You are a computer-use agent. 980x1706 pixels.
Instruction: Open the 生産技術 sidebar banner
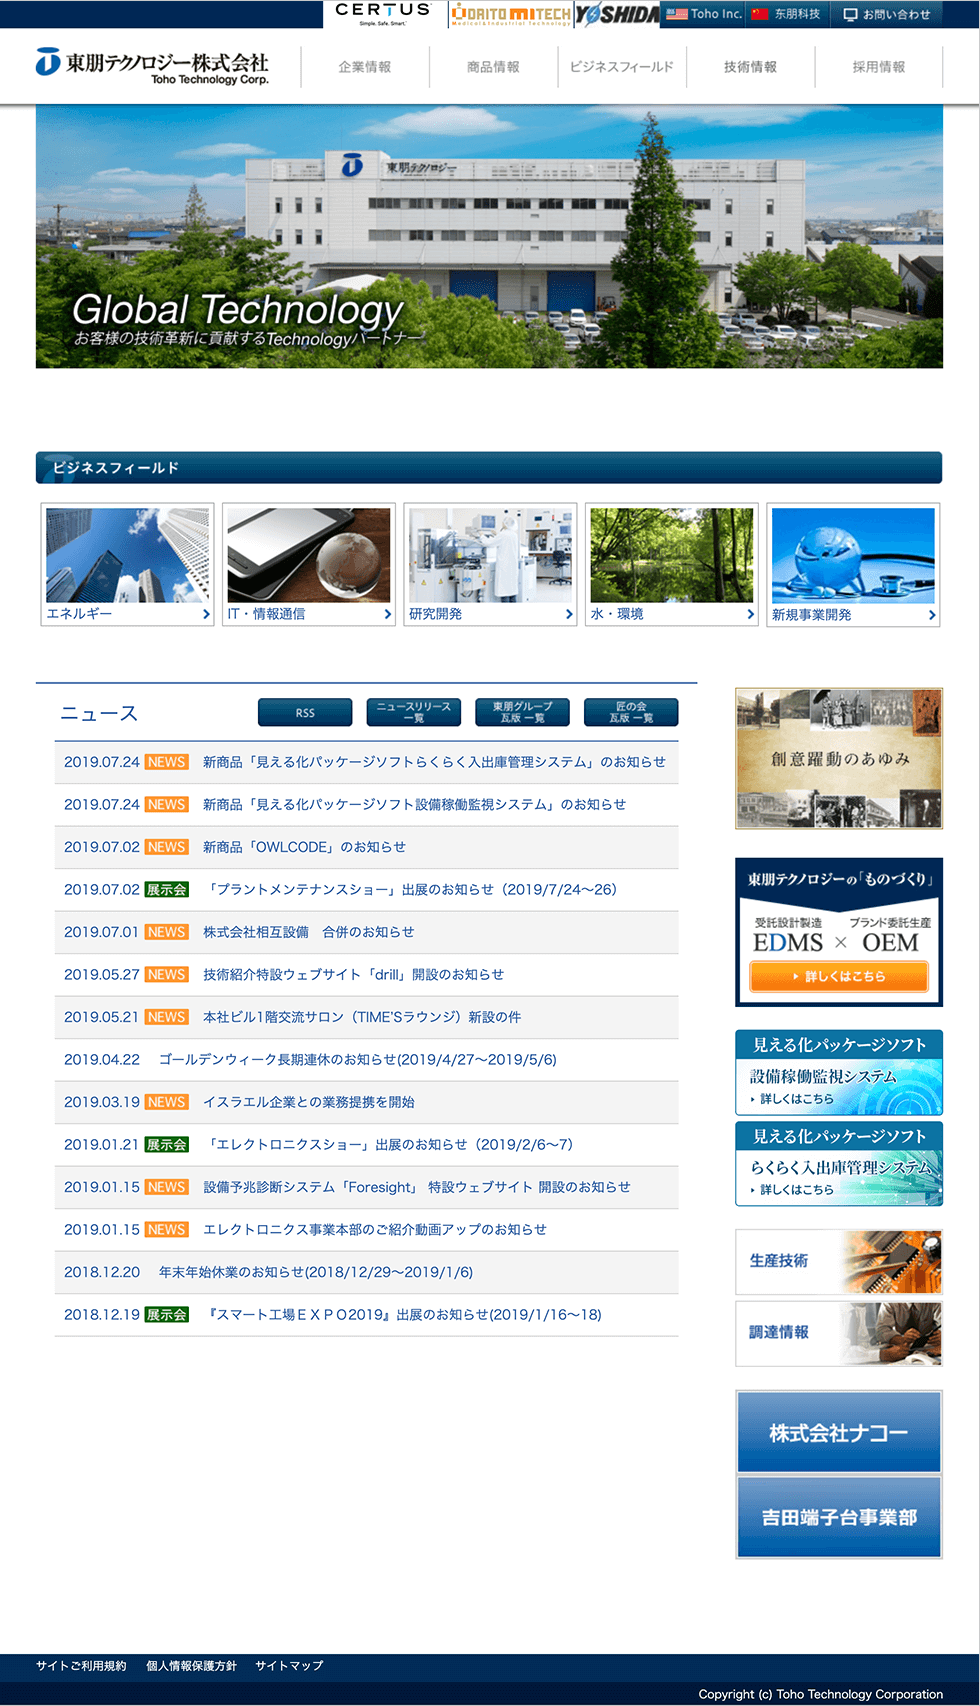(839, 1262)
